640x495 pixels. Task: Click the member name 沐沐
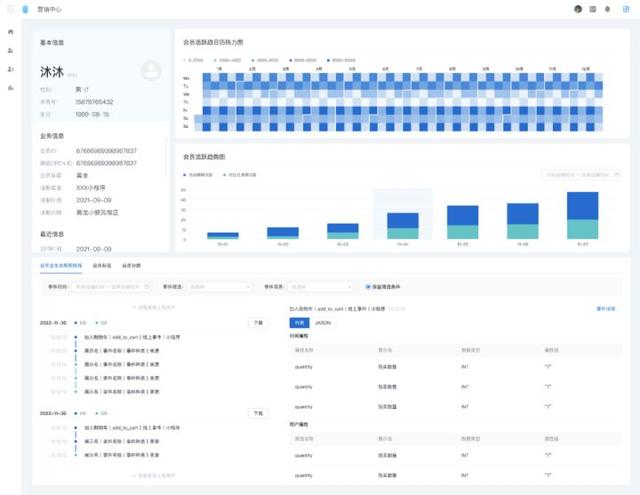52,72
